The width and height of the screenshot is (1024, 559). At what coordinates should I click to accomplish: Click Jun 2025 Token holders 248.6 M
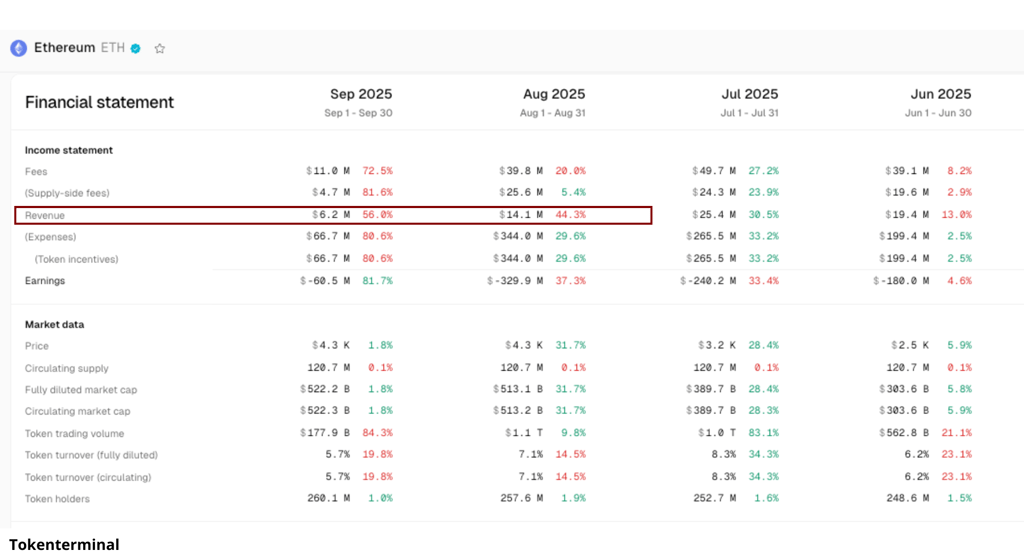(908, 498)
